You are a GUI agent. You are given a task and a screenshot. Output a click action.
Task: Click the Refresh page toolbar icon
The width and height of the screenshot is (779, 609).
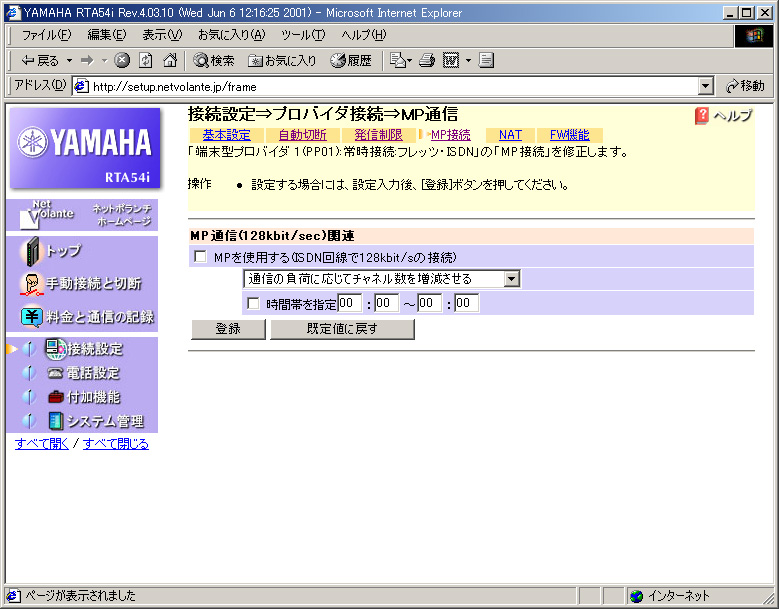click(146, 60)
